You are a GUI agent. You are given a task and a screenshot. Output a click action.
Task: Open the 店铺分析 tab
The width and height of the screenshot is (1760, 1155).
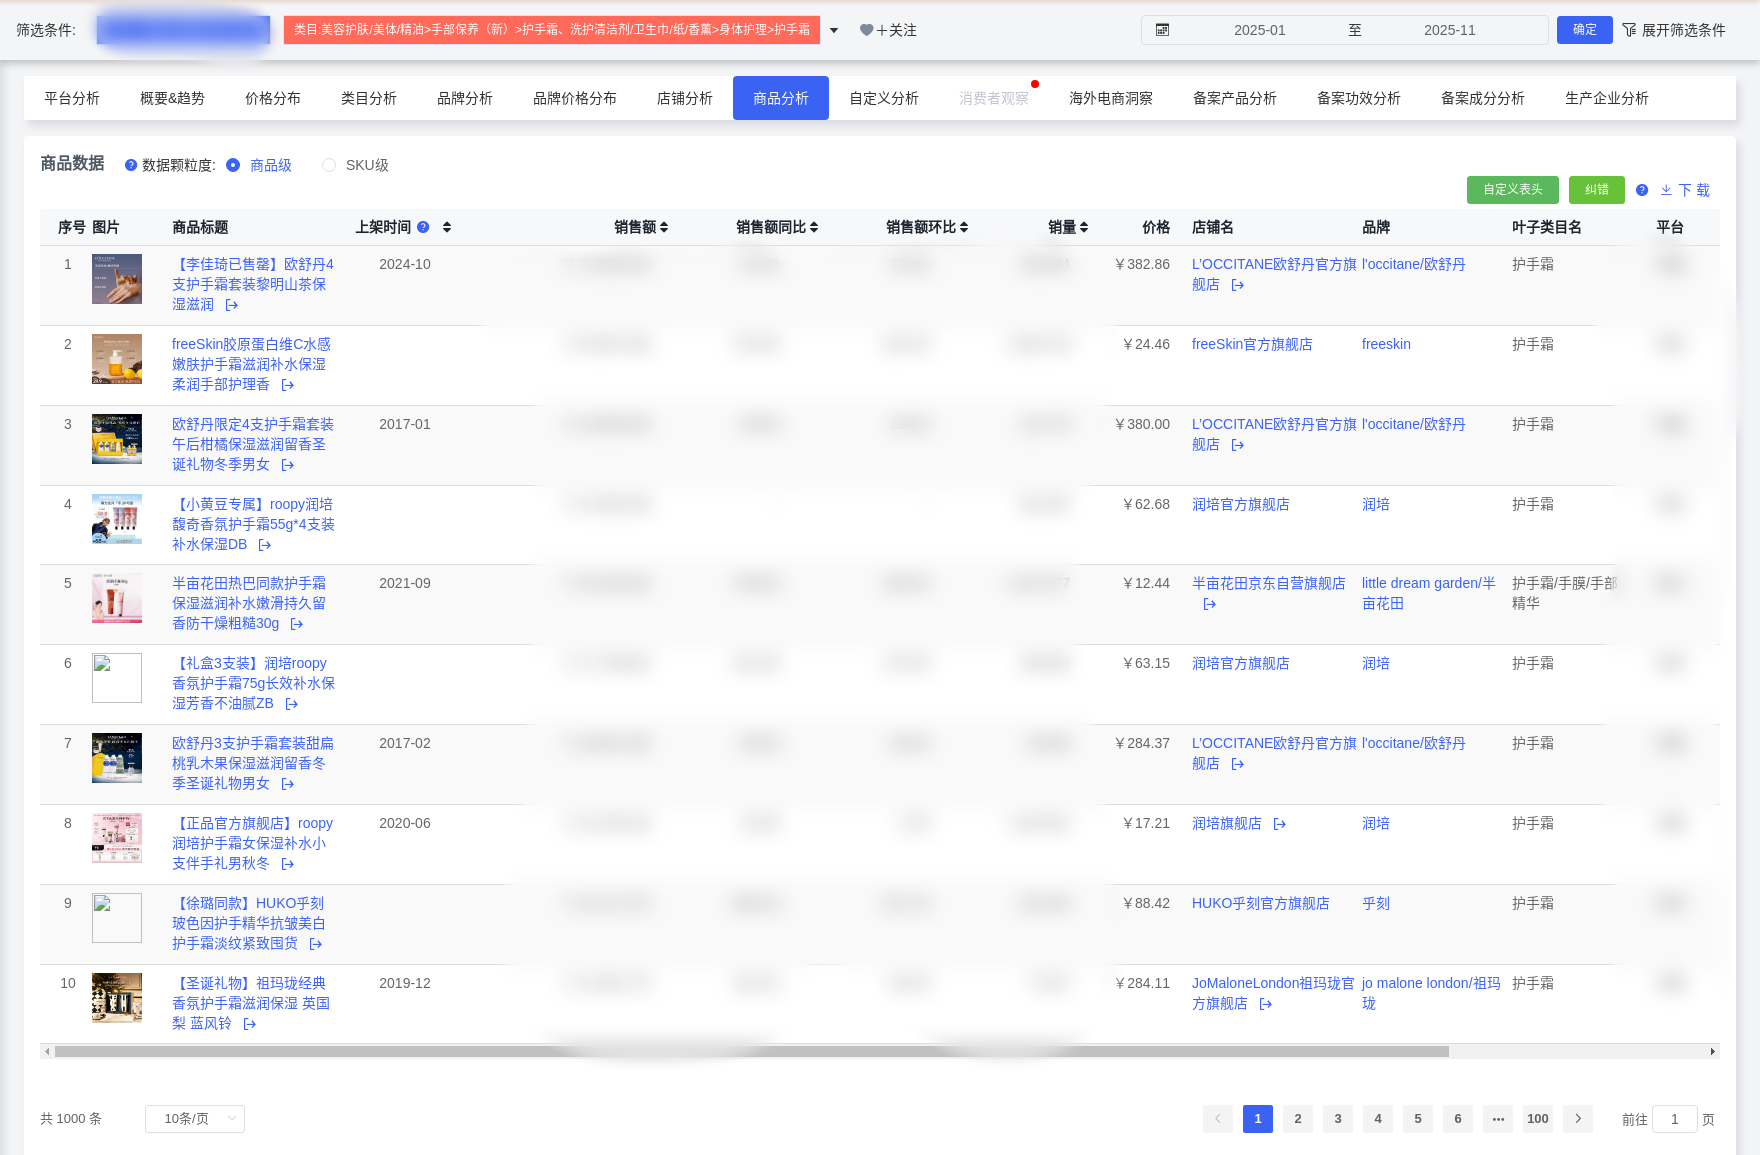click(684, 98)
